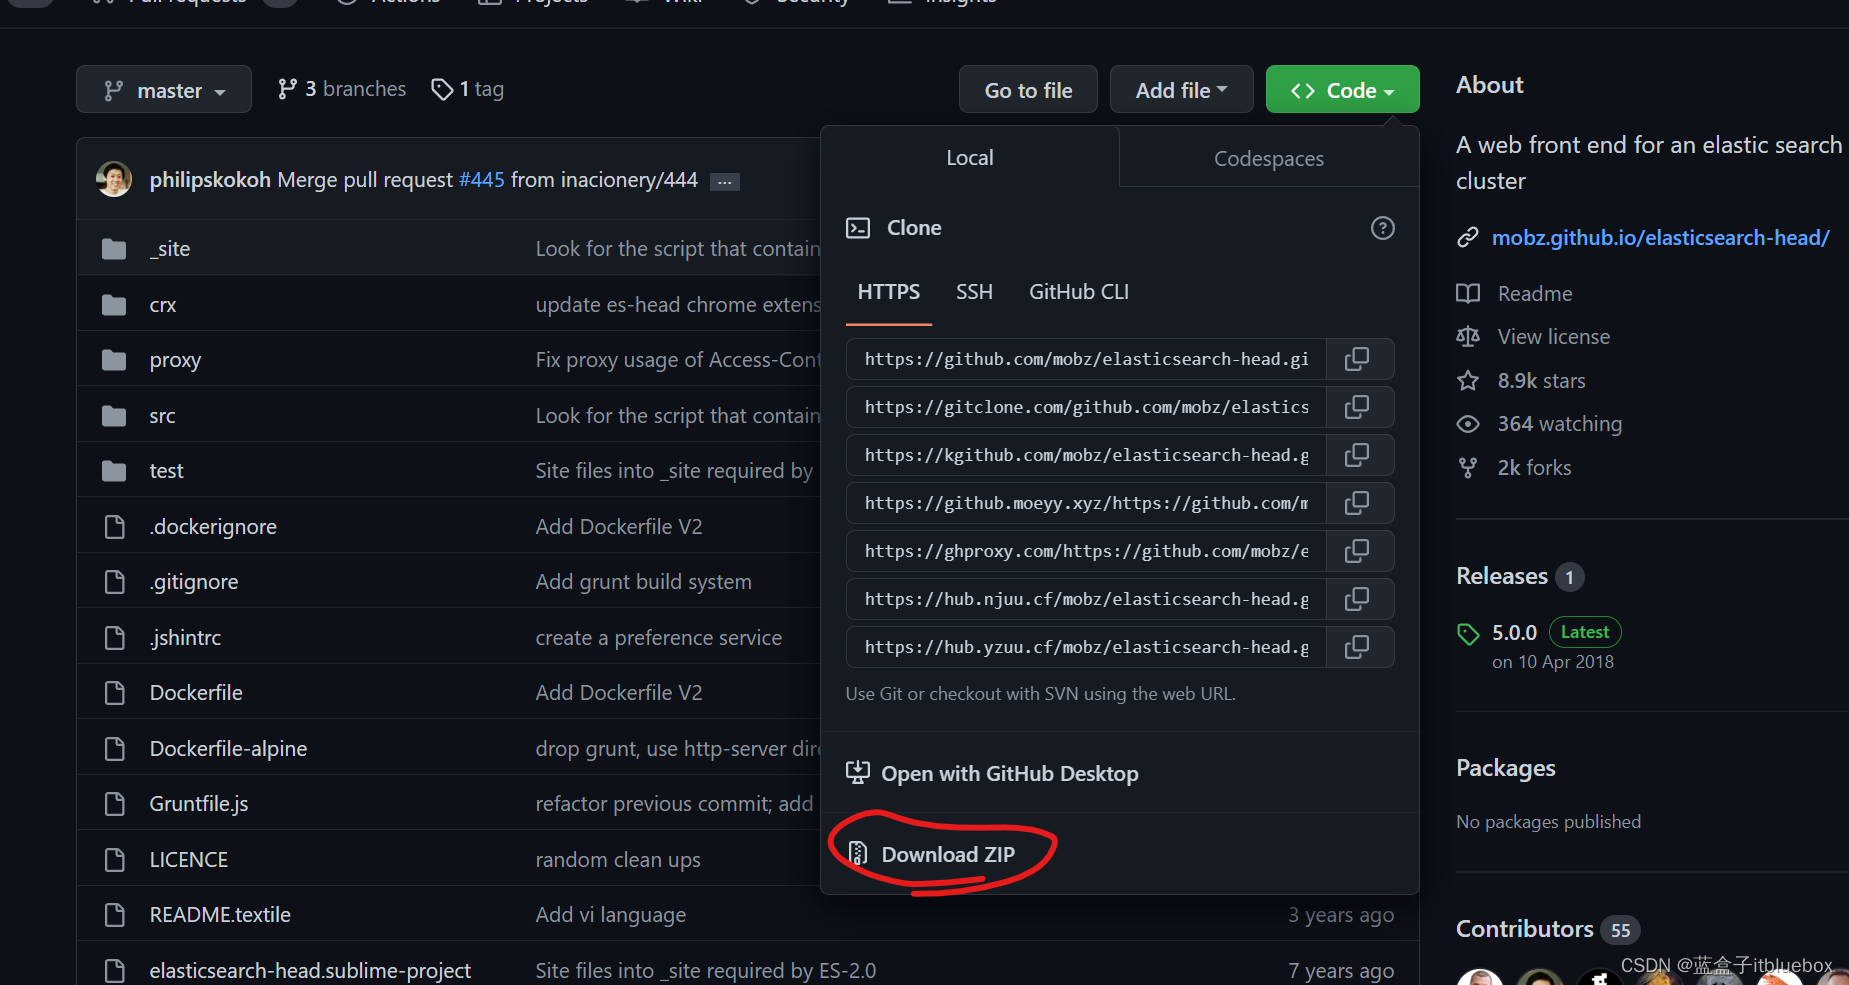Open the elasticsearch-head.sublime-project file

pyautogui.click(x=310, y=971)
